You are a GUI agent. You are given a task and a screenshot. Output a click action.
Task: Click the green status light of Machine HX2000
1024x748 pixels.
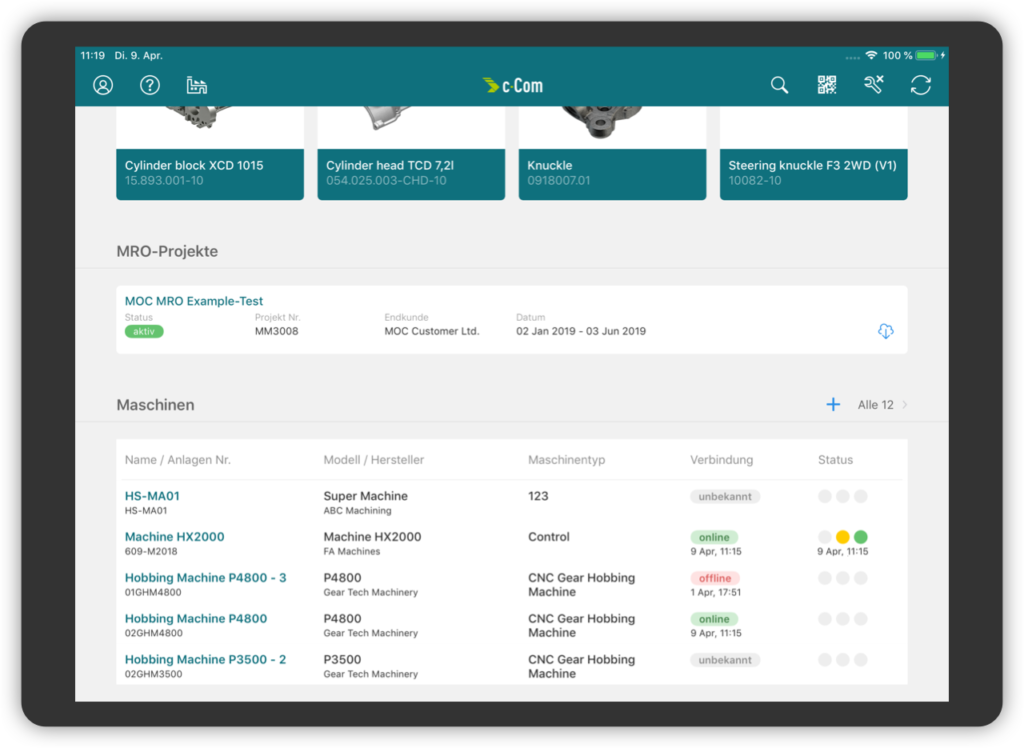tap(861, 537)
